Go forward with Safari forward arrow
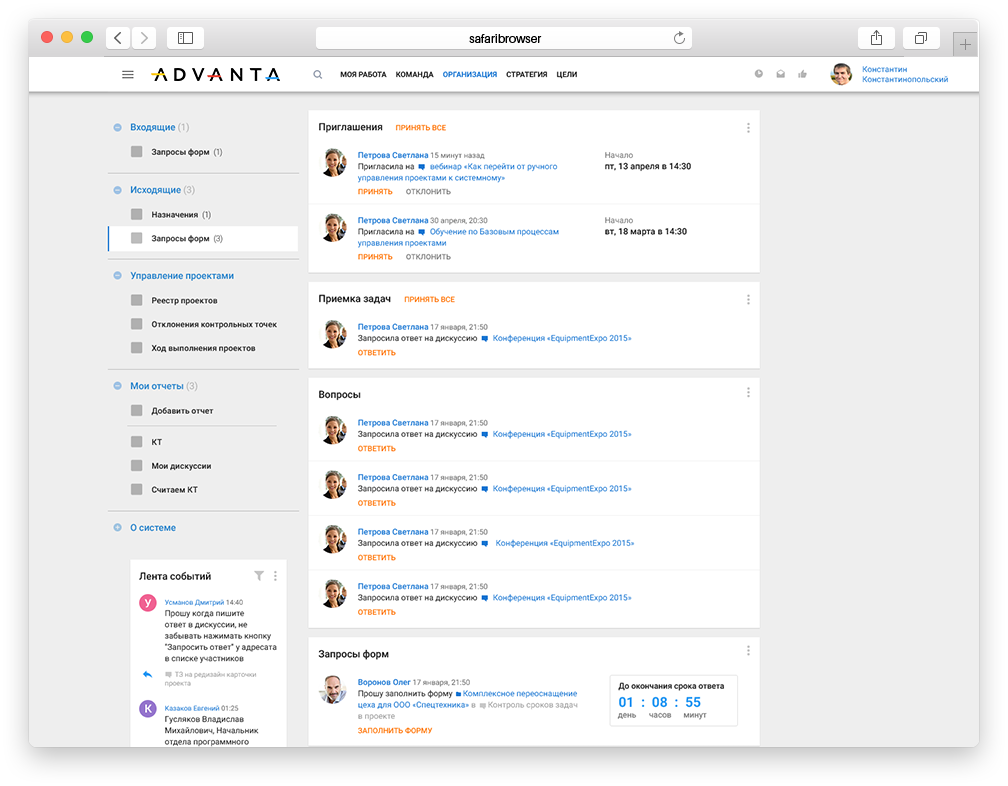 (144, 38)
